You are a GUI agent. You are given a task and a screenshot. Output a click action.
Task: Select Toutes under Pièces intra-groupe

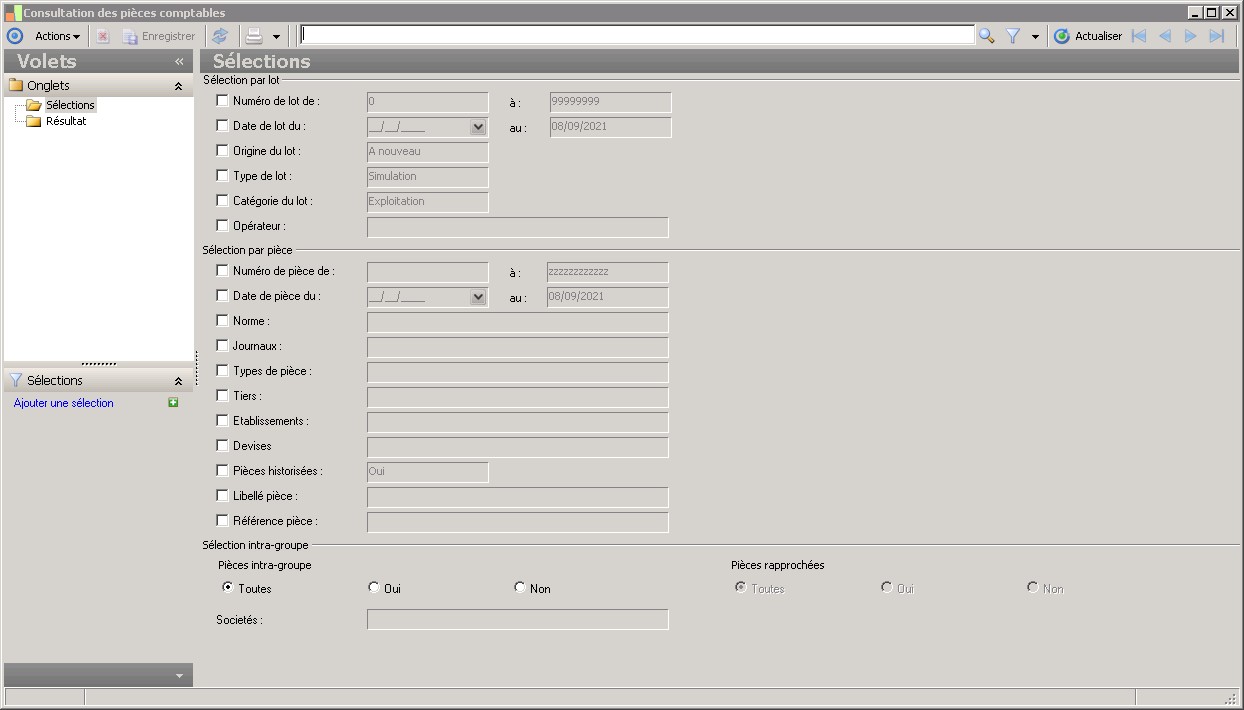pos(227,587)
